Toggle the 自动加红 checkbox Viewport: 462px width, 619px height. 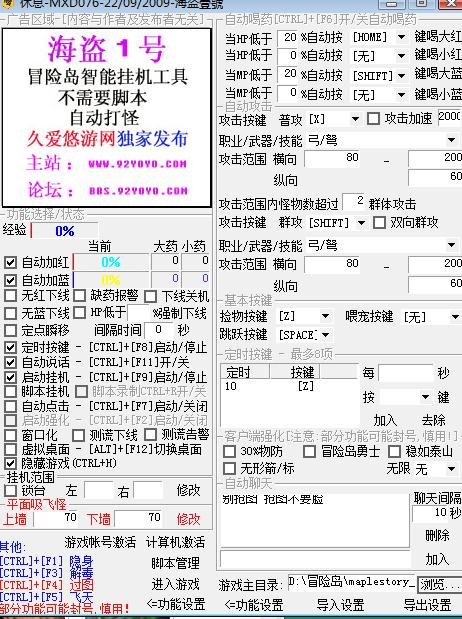(10, 263)
